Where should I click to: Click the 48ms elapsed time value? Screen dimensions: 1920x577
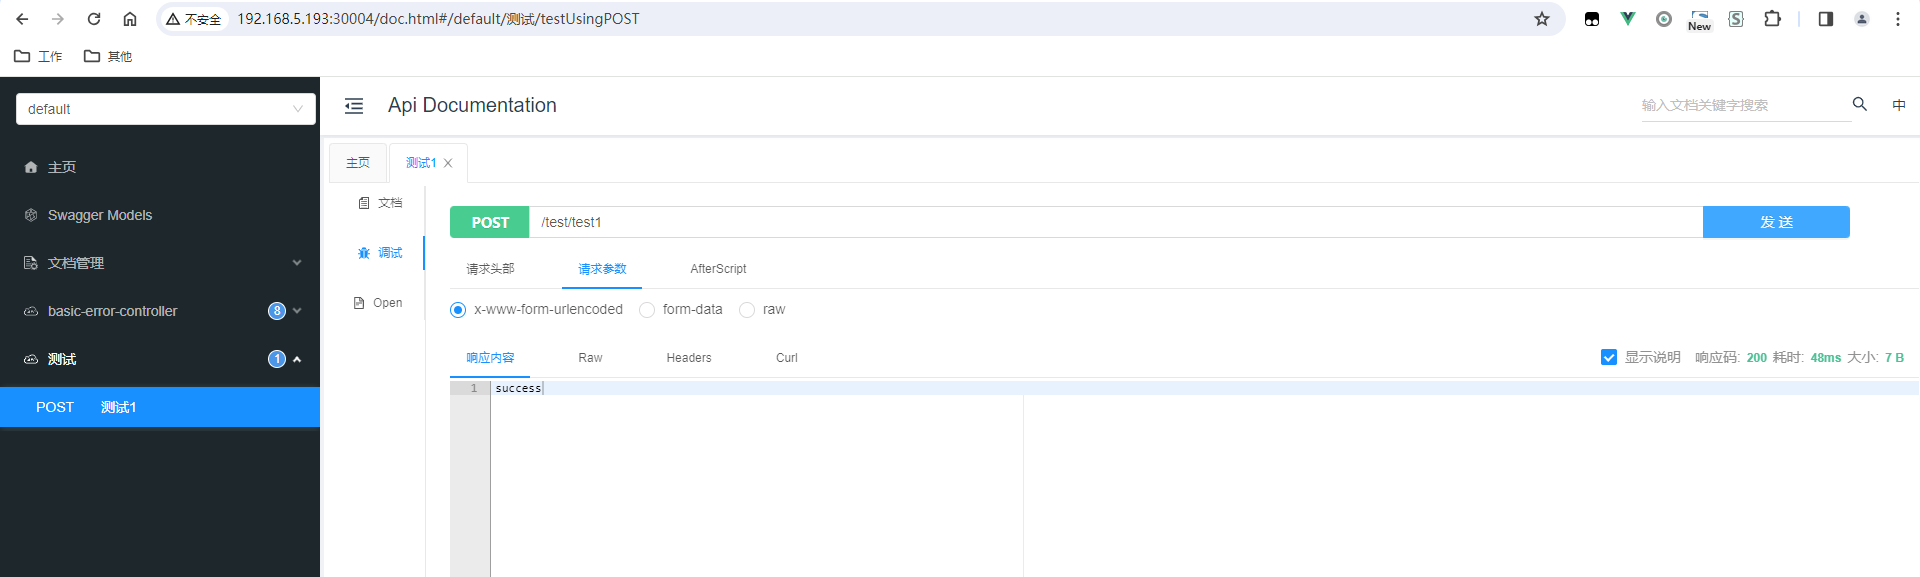click(1825, 357)
